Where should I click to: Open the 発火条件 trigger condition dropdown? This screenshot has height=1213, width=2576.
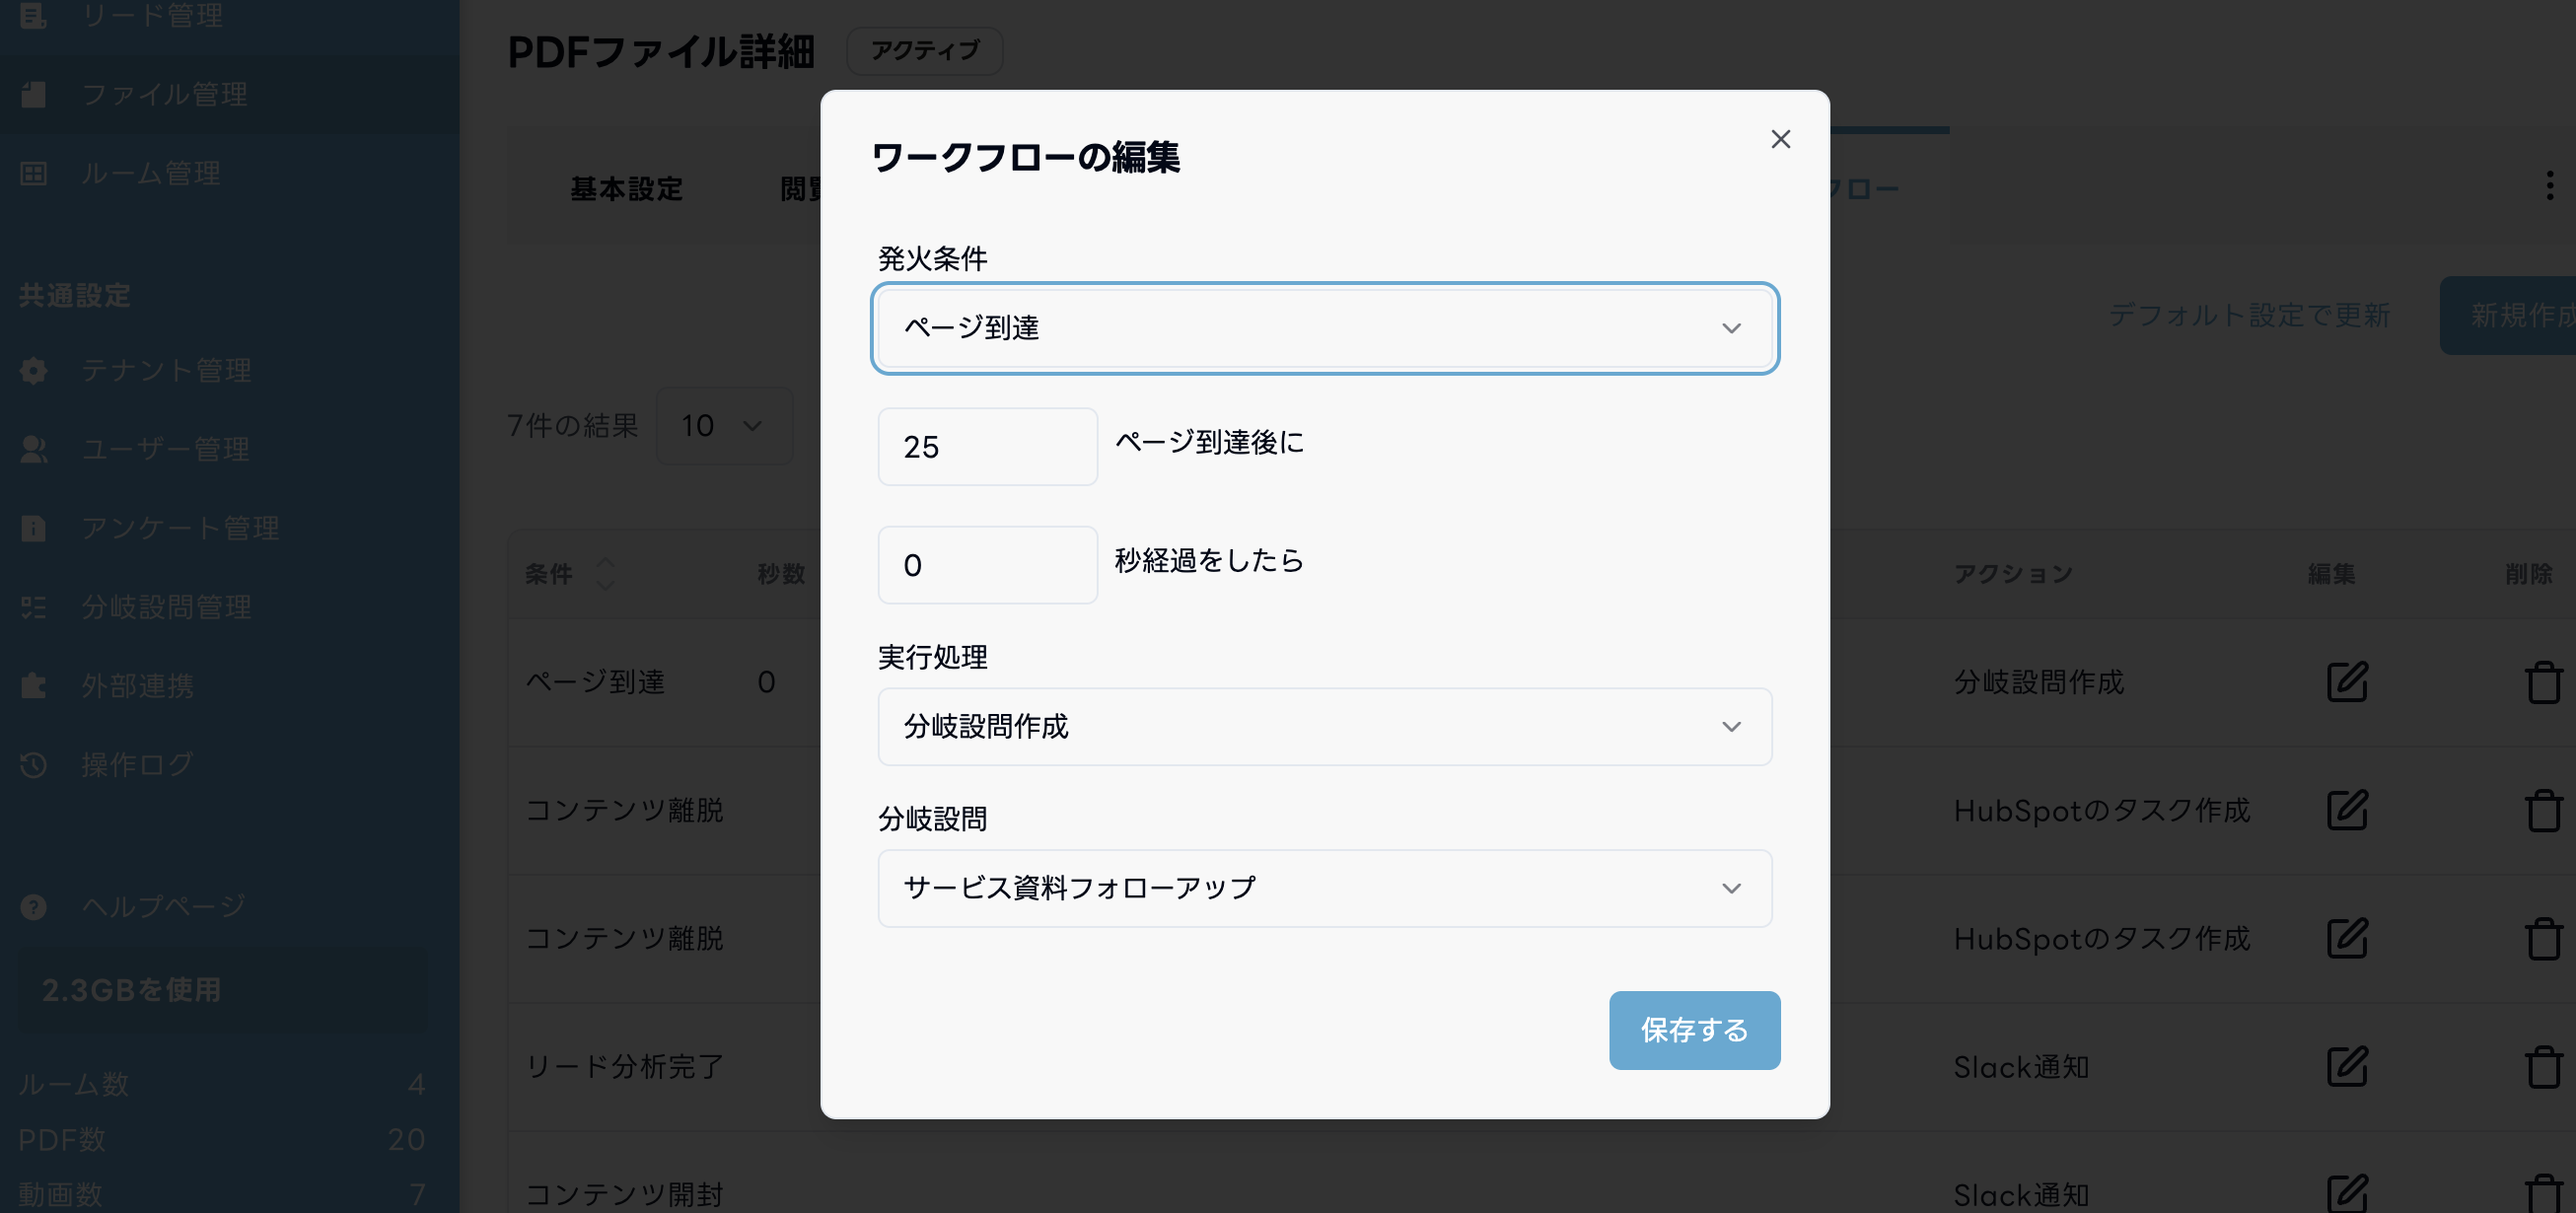(x=1324, y=328)
